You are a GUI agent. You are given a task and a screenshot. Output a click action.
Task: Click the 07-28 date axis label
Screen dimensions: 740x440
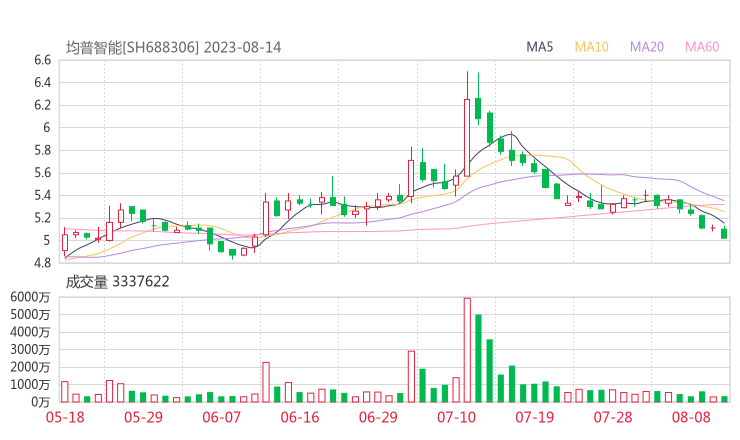point(613,417)
